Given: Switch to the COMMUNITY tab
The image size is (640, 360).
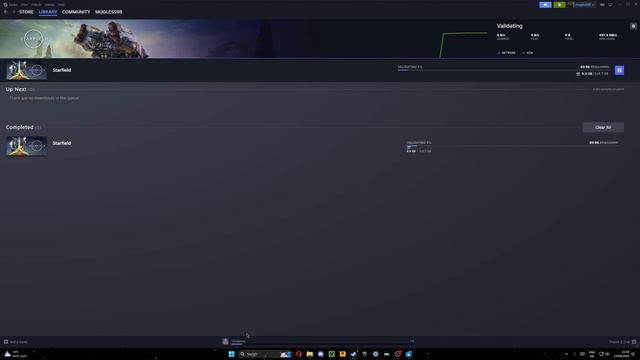Looking at the screenshot, I should point(76,12).
